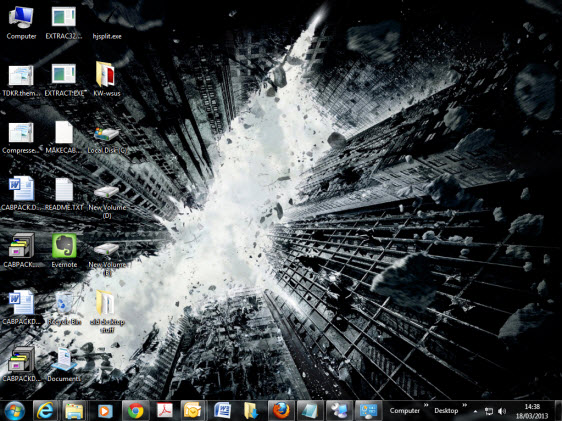The height and width of the screenshot is (421, 562).
Task: Launch Windows Media Player from taskbar
Action: 105,411
